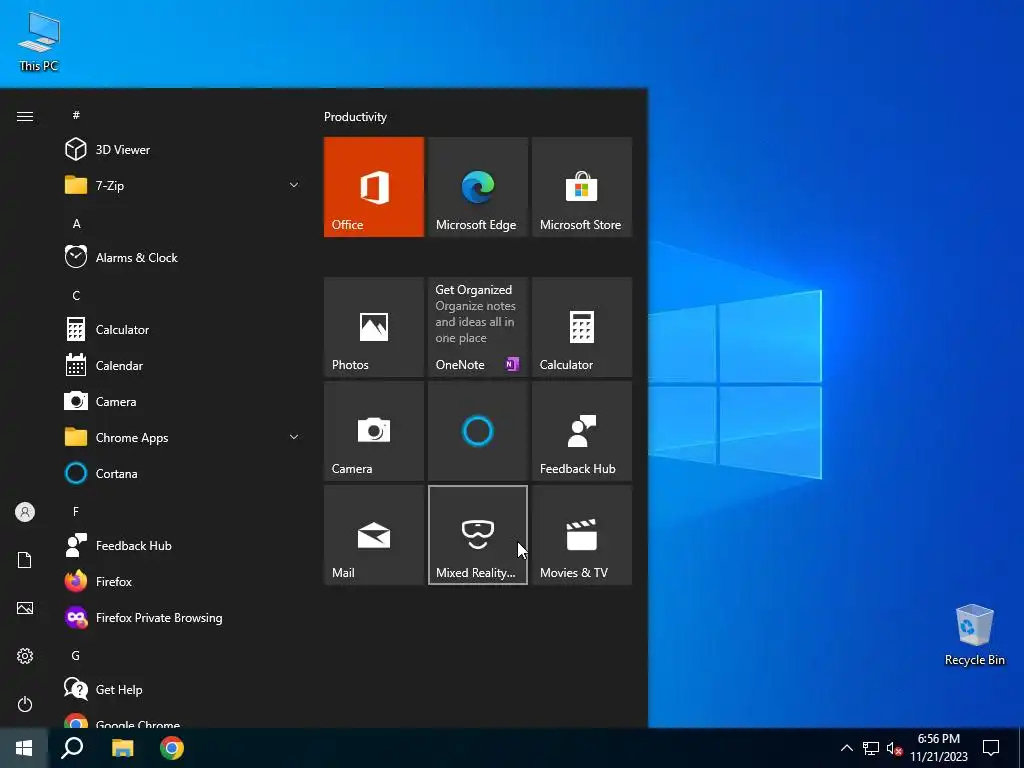Open the Photos tile

click(374, 327)
